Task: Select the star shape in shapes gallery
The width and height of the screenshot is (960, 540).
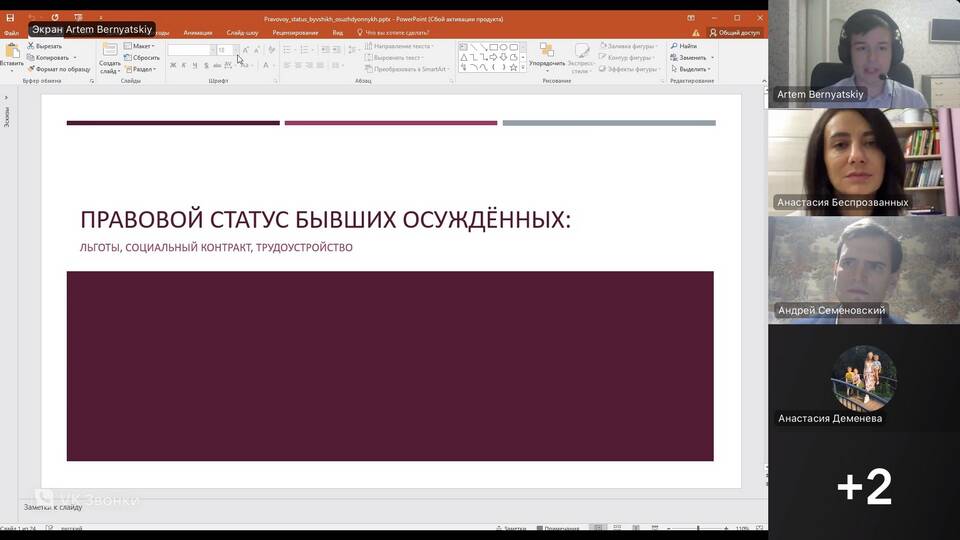Action: pos(514,68)
